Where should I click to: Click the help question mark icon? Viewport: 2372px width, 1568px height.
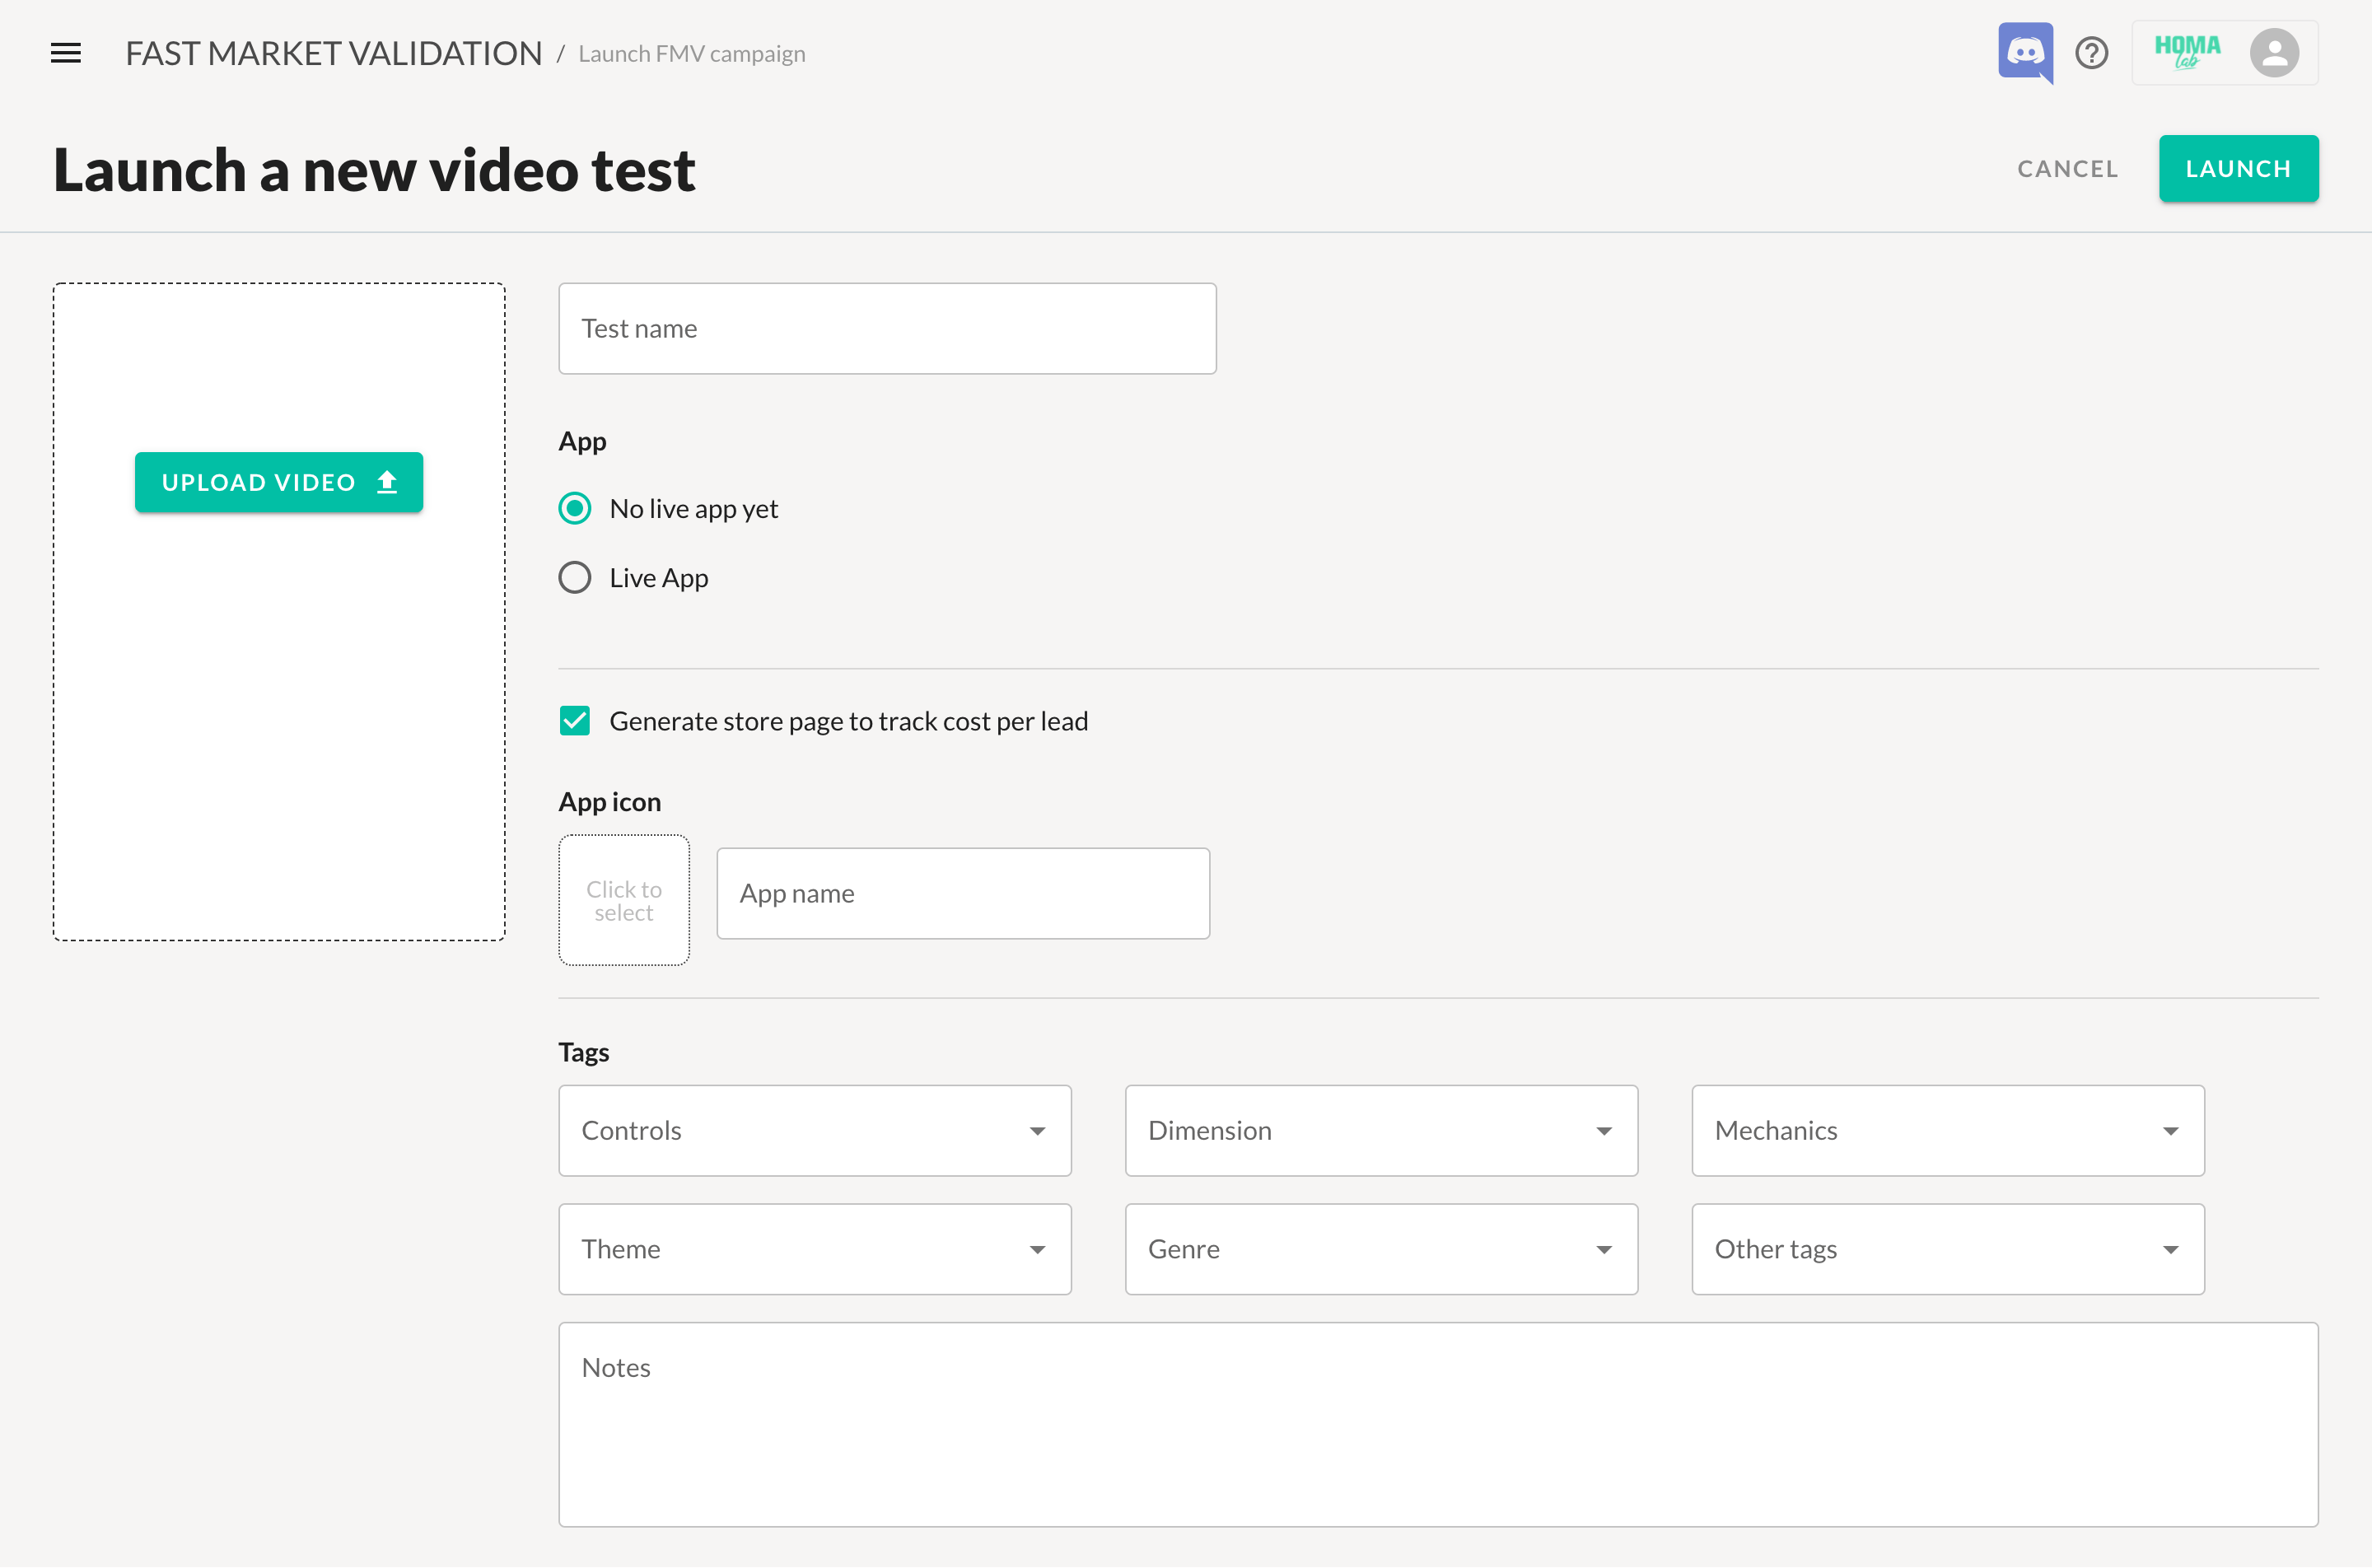[2091, 53]
